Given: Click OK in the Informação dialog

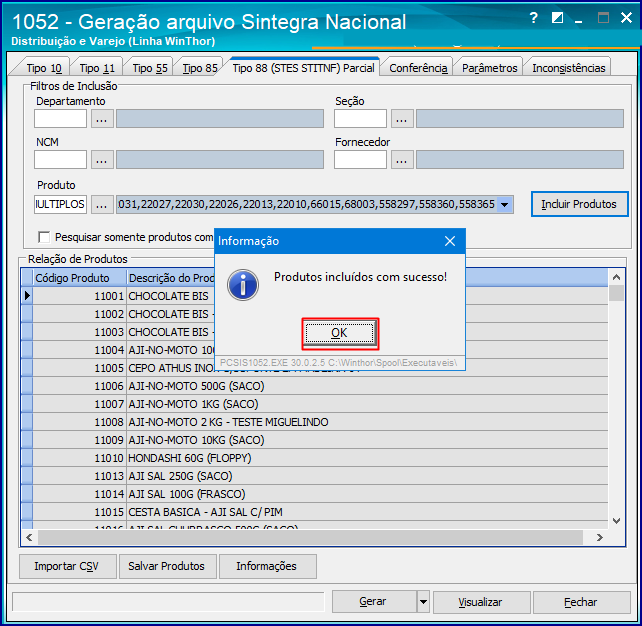Looking at the screenshot, I should tap(340, 333).
